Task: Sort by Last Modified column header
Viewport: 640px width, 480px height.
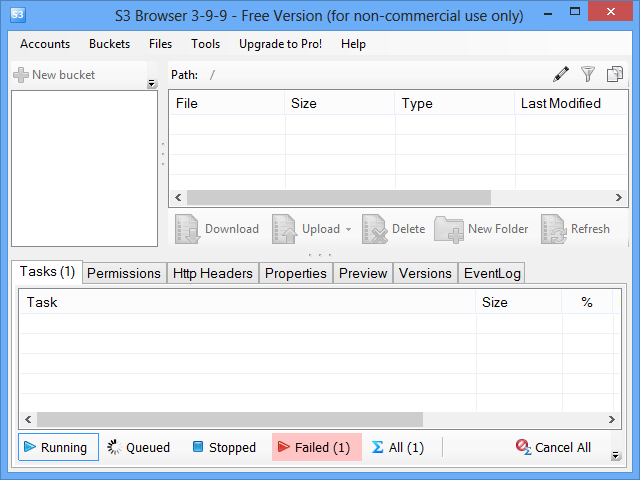Action: click(571, 103)
